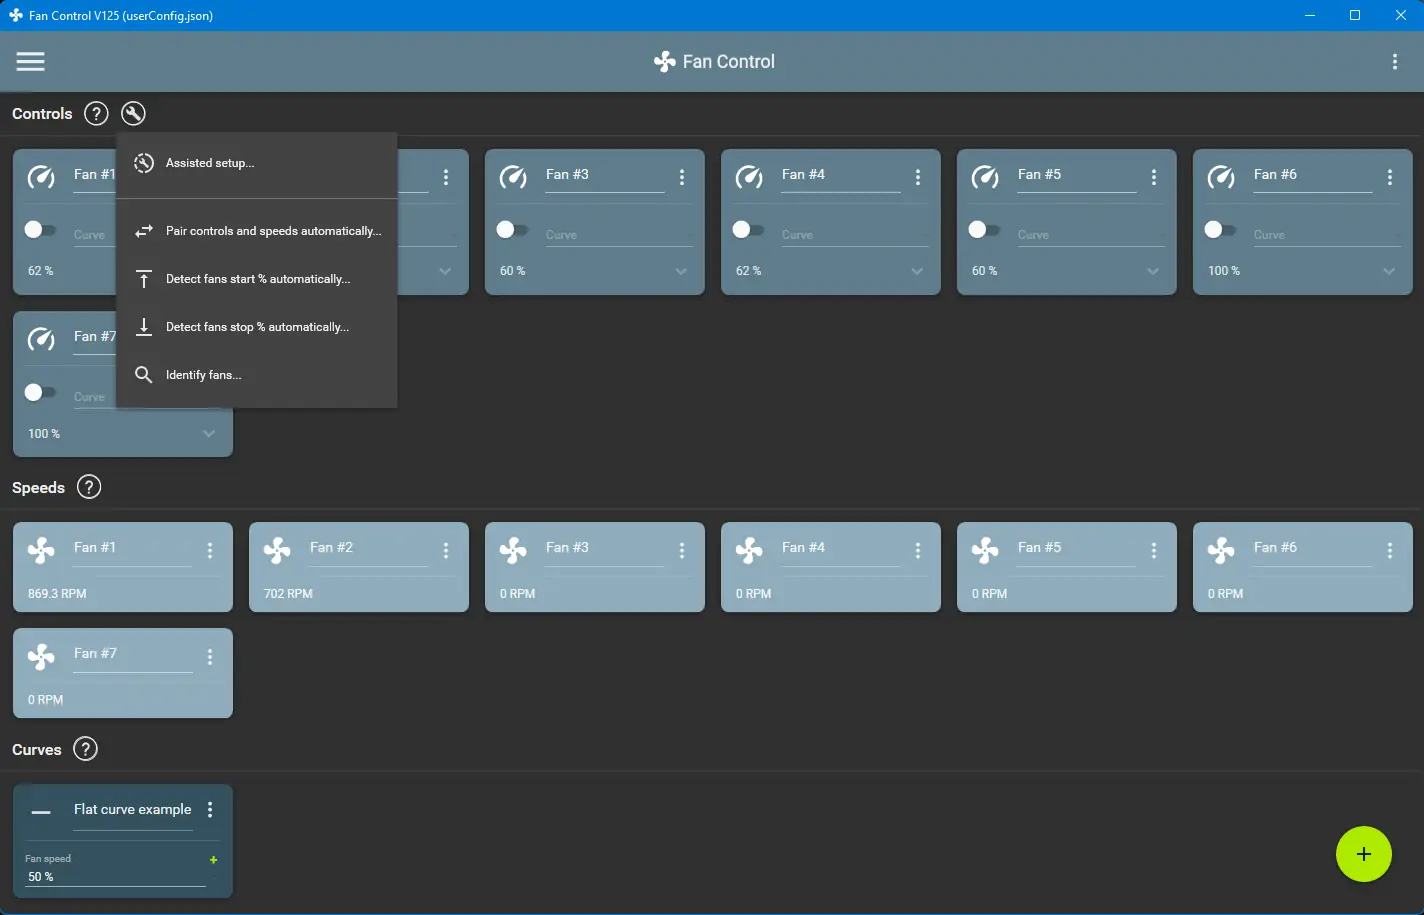The height and width of the screenshot is (915, 1424).
Task: Open three-dot menu on Fan #4 speed card
Action: click(918, 550)
